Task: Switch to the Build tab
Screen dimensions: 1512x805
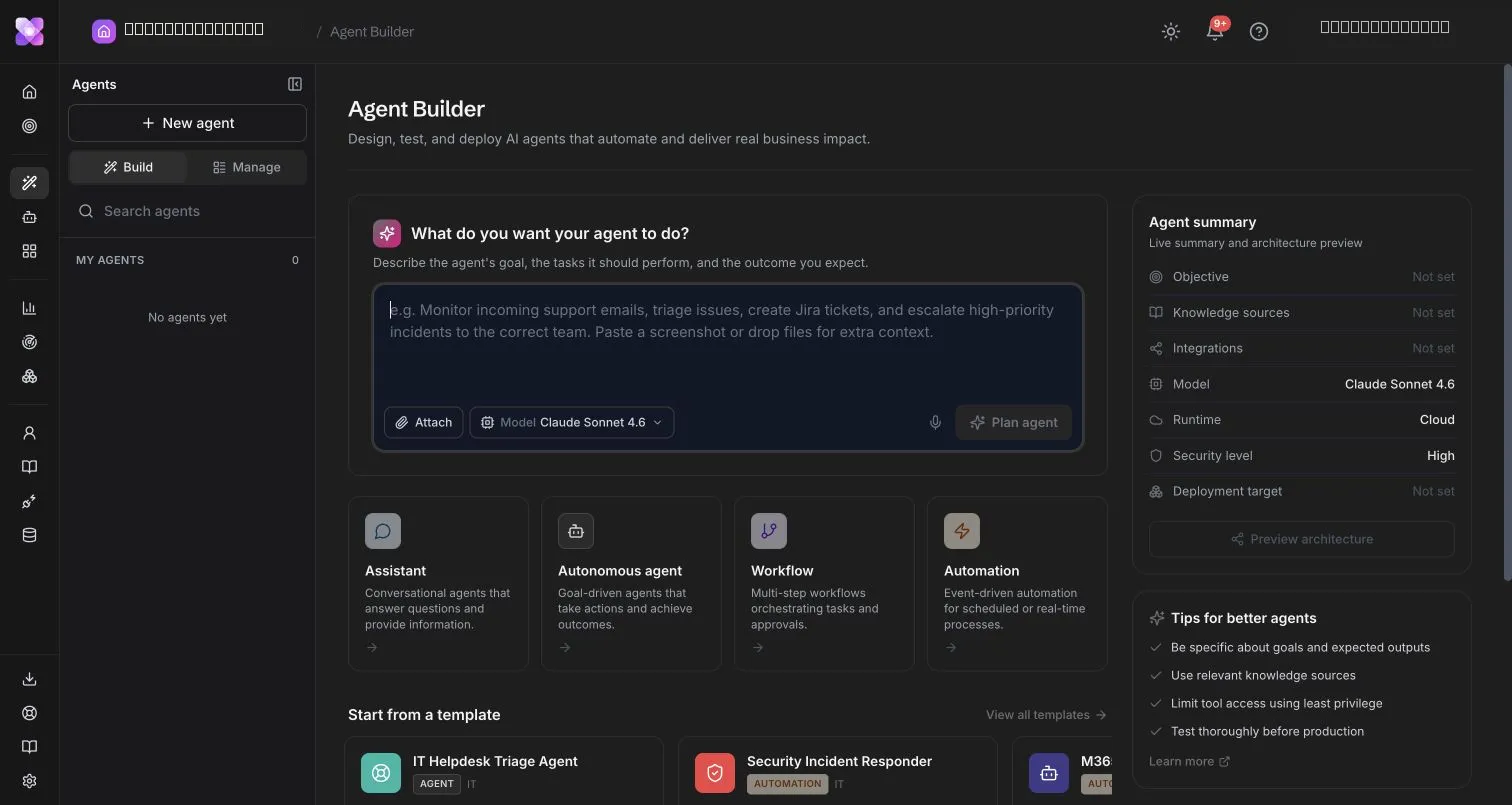Action: tap(128, 167)
